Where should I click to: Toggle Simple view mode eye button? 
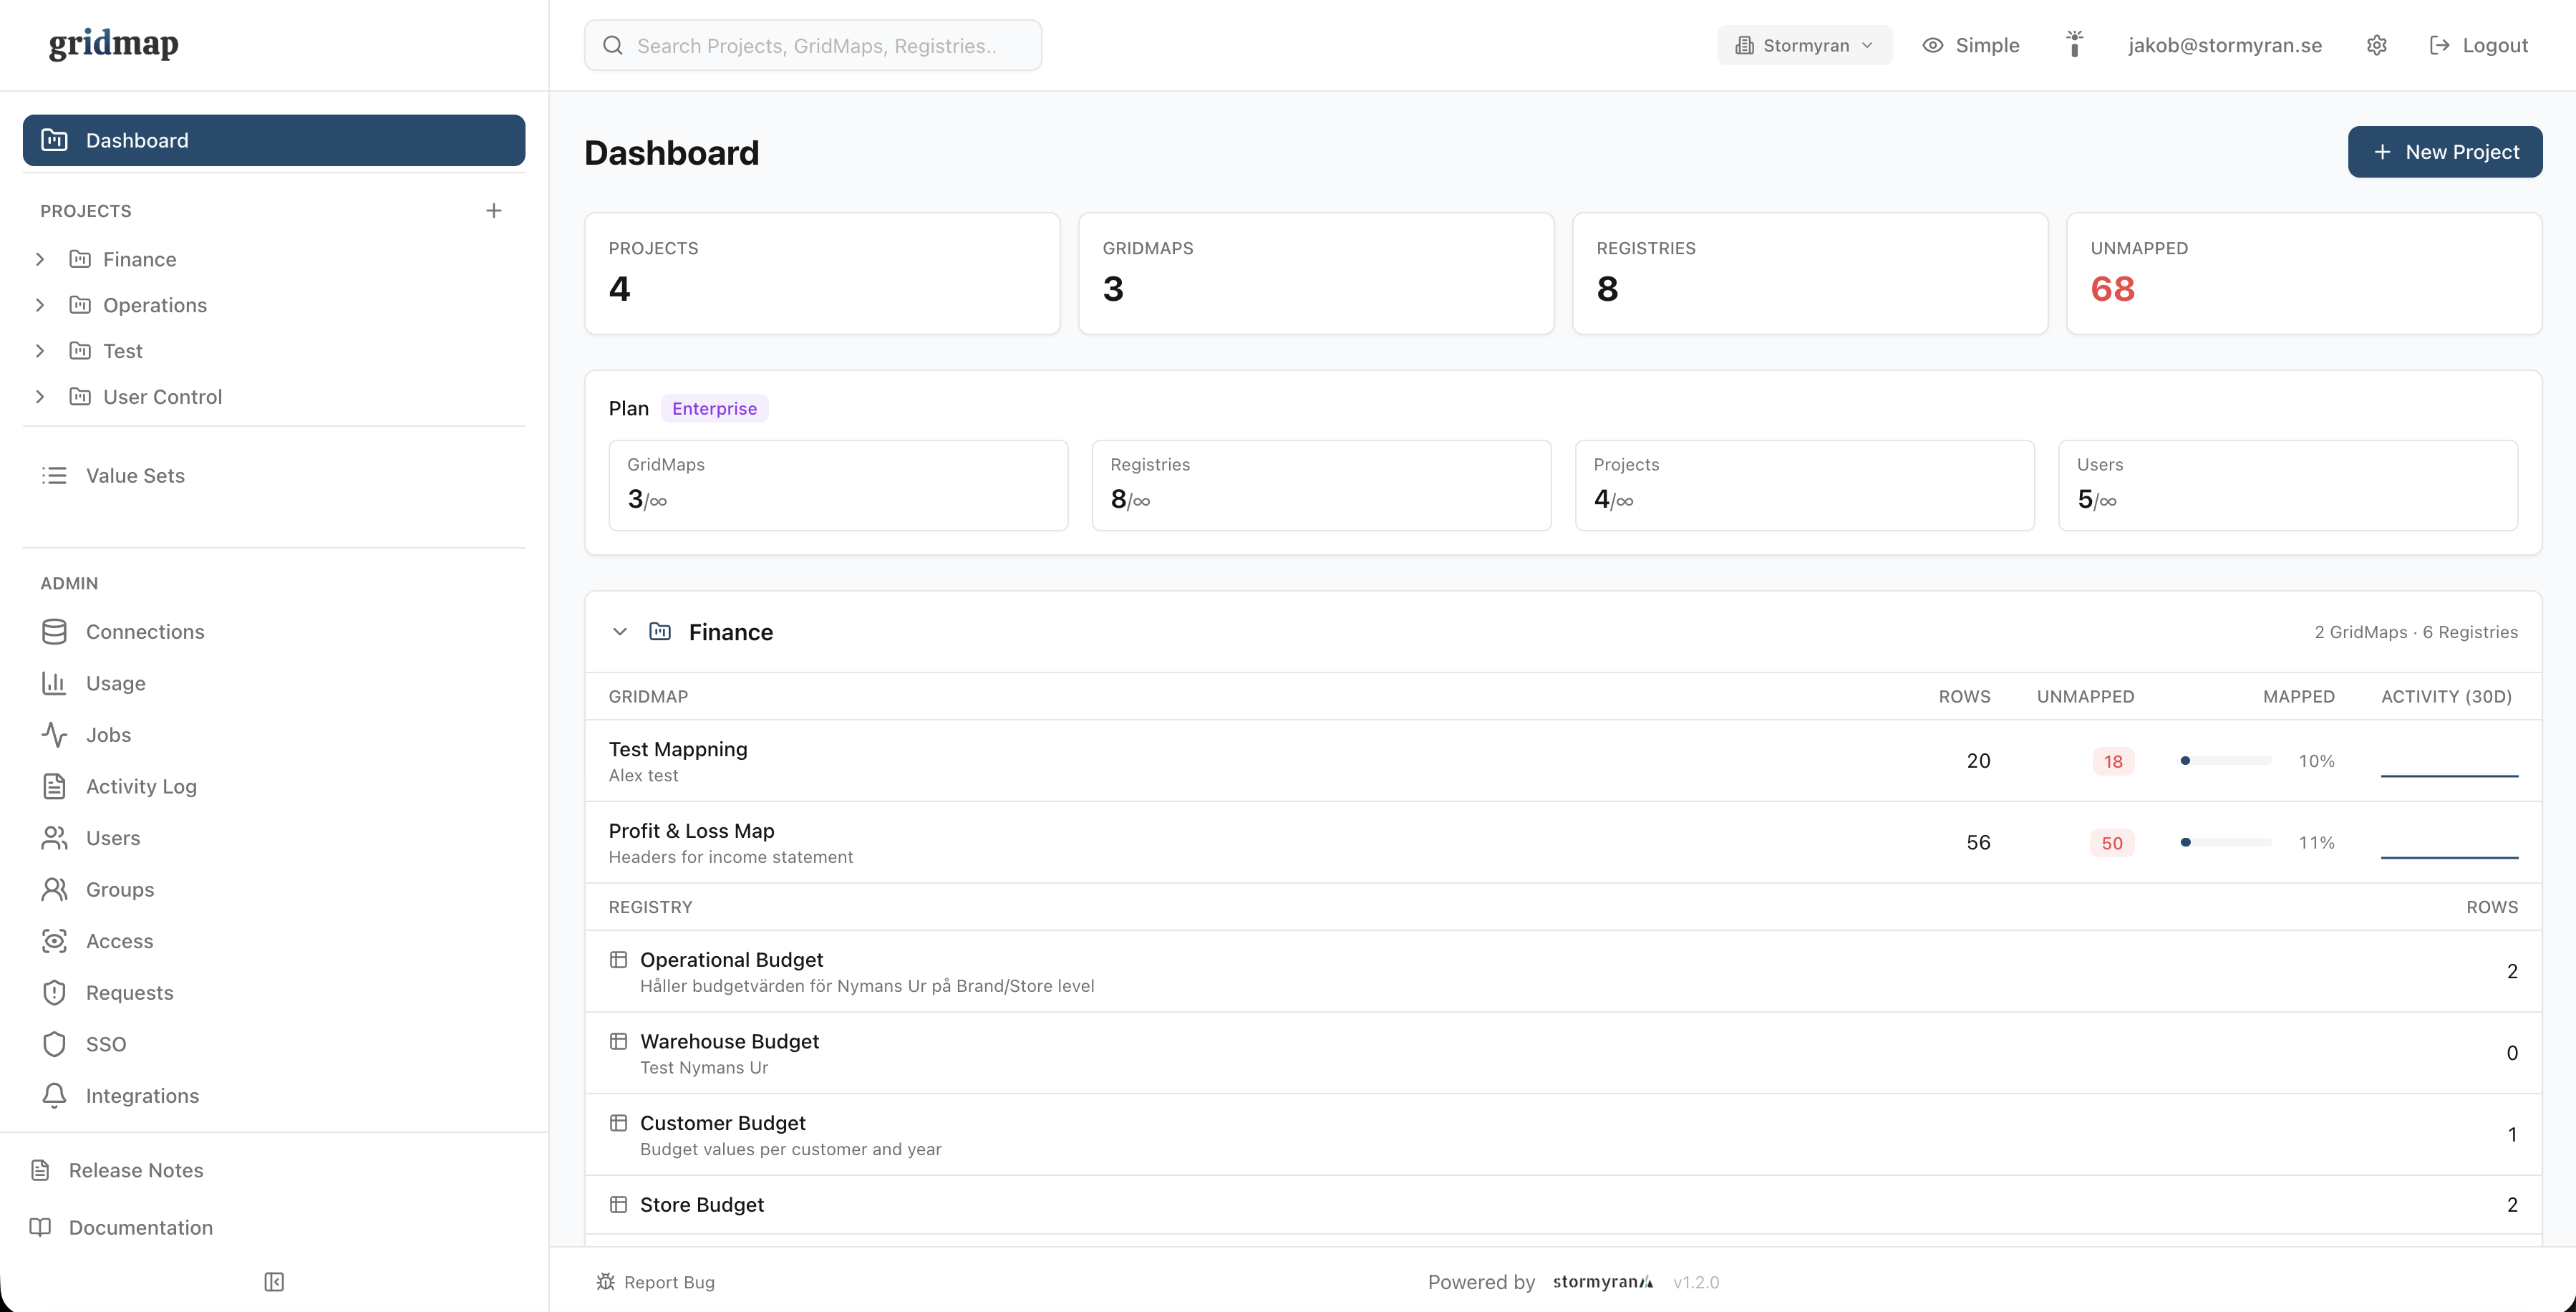(x=1970, y=45)
